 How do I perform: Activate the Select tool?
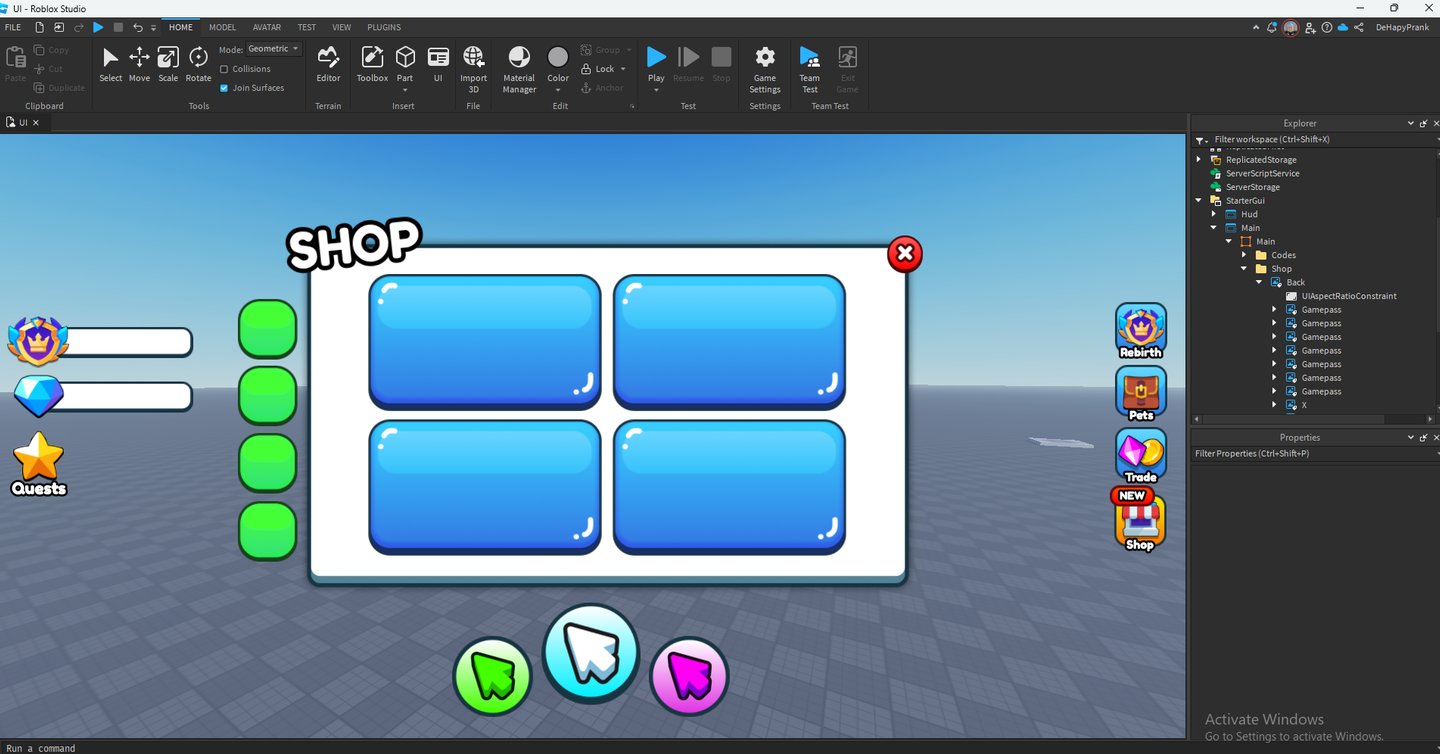pos(110,64)
